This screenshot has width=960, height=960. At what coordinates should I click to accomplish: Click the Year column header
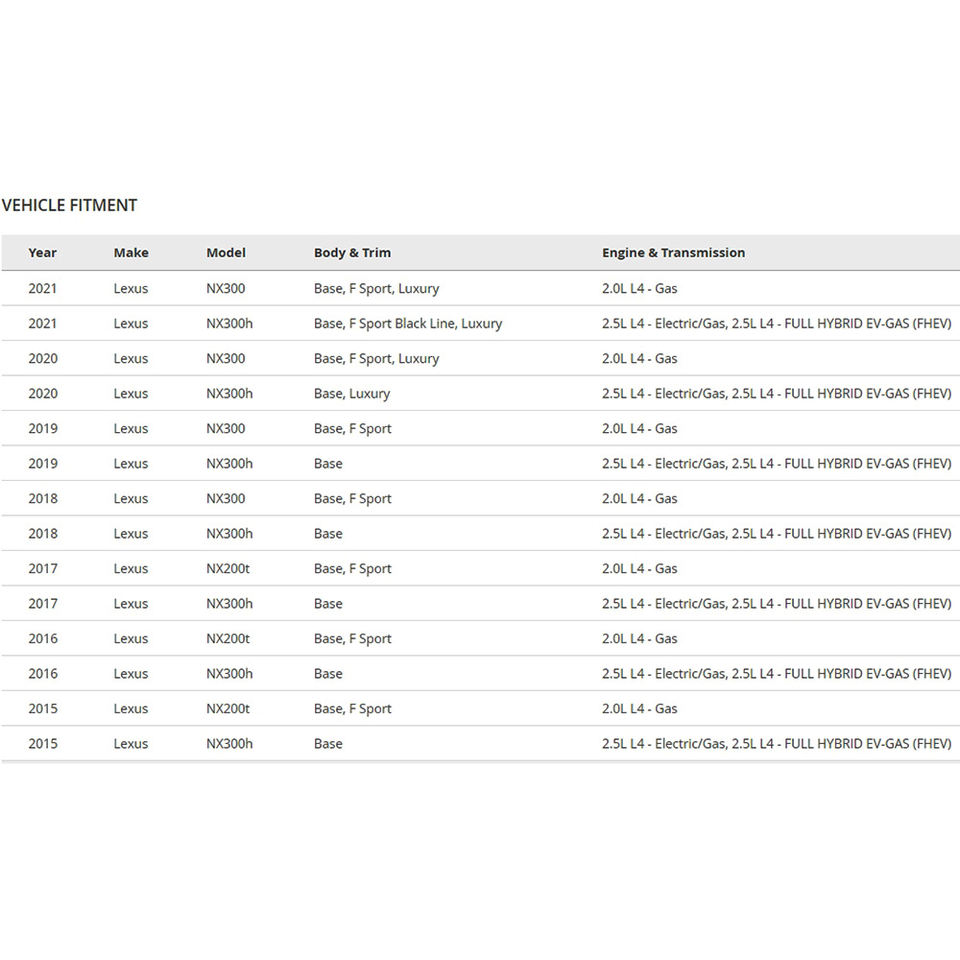pos(42,253)
